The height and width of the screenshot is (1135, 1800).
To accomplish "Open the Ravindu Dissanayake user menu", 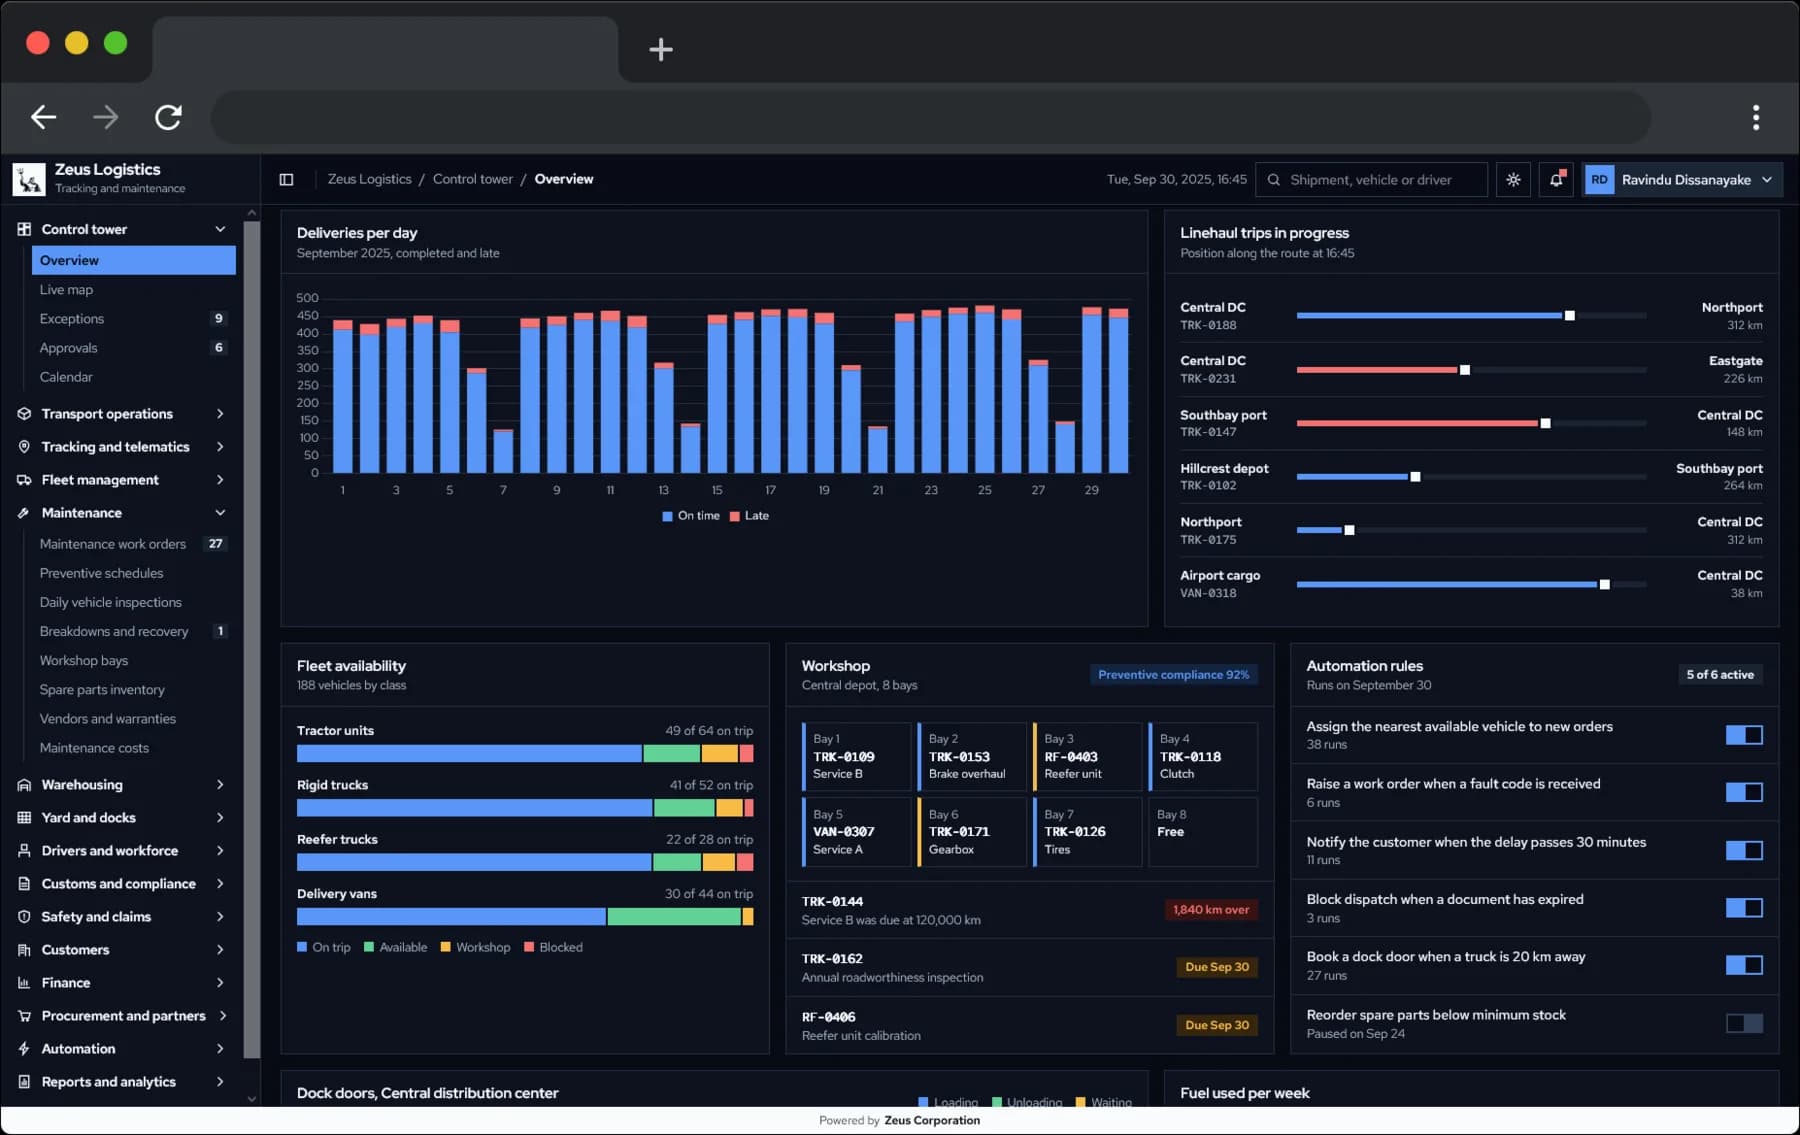I will click(1682, 180).
